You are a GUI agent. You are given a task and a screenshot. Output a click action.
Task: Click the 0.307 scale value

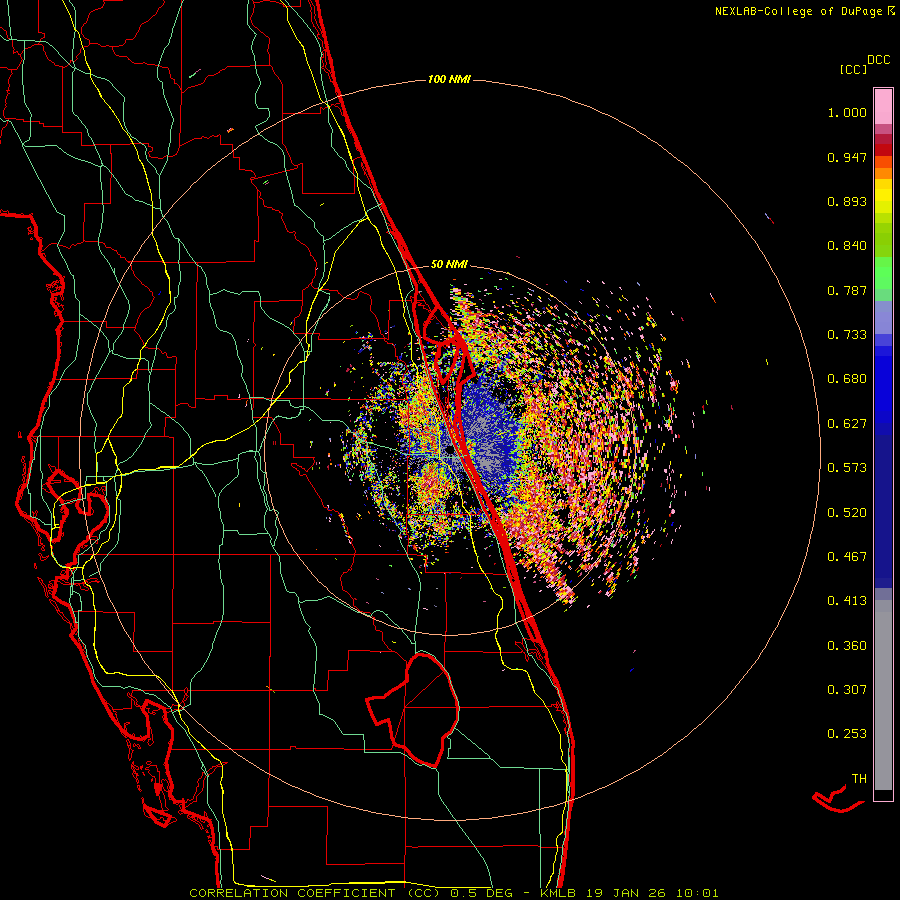pos(847,690)
